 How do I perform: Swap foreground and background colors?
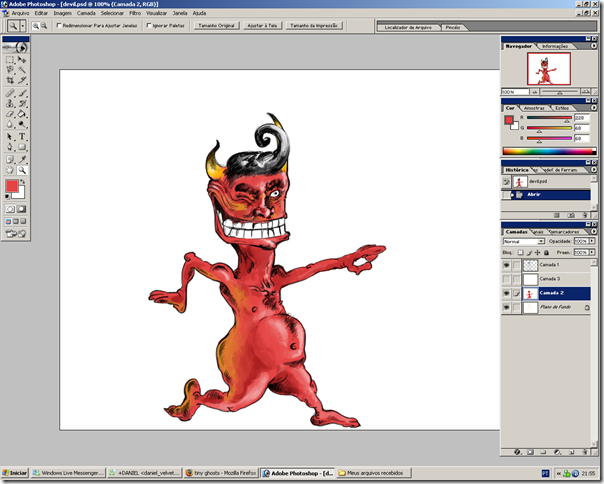[23, 181]
